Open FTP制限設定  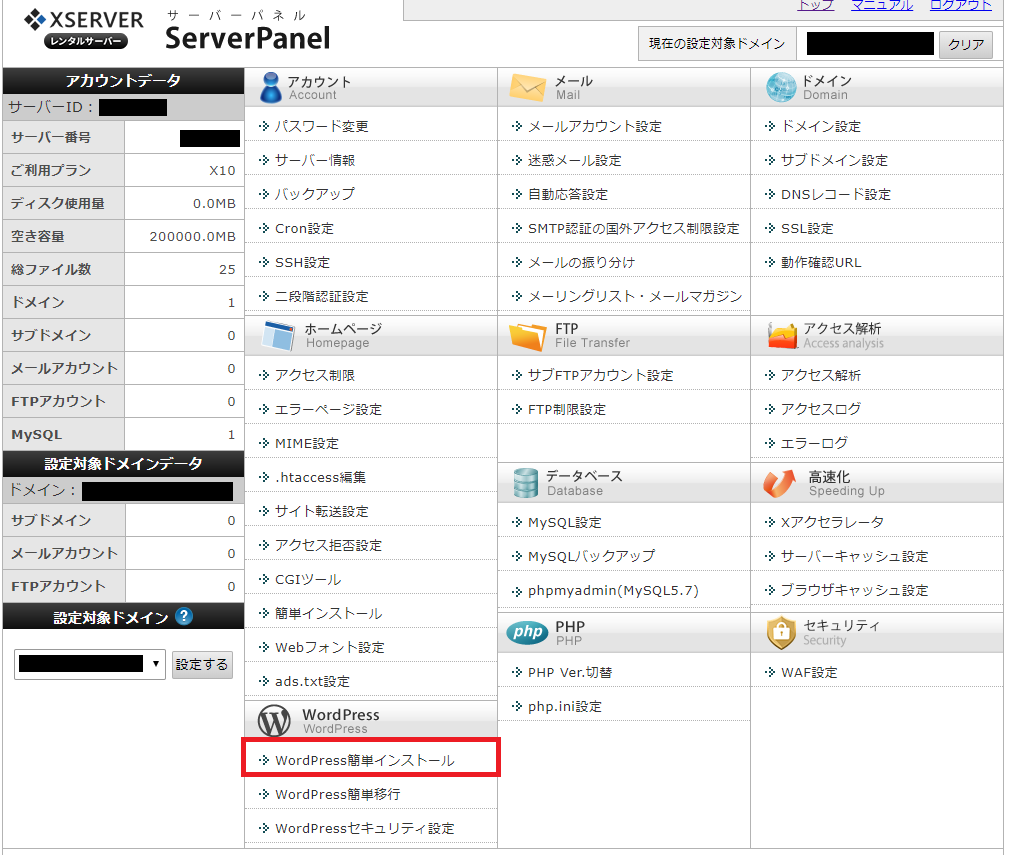point(567,409)
